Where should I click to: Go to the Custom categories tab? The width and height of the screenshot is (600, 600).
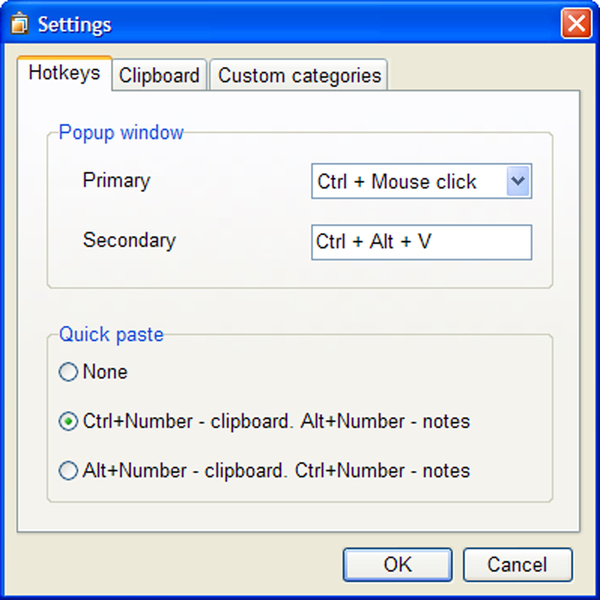pos(299,75)
